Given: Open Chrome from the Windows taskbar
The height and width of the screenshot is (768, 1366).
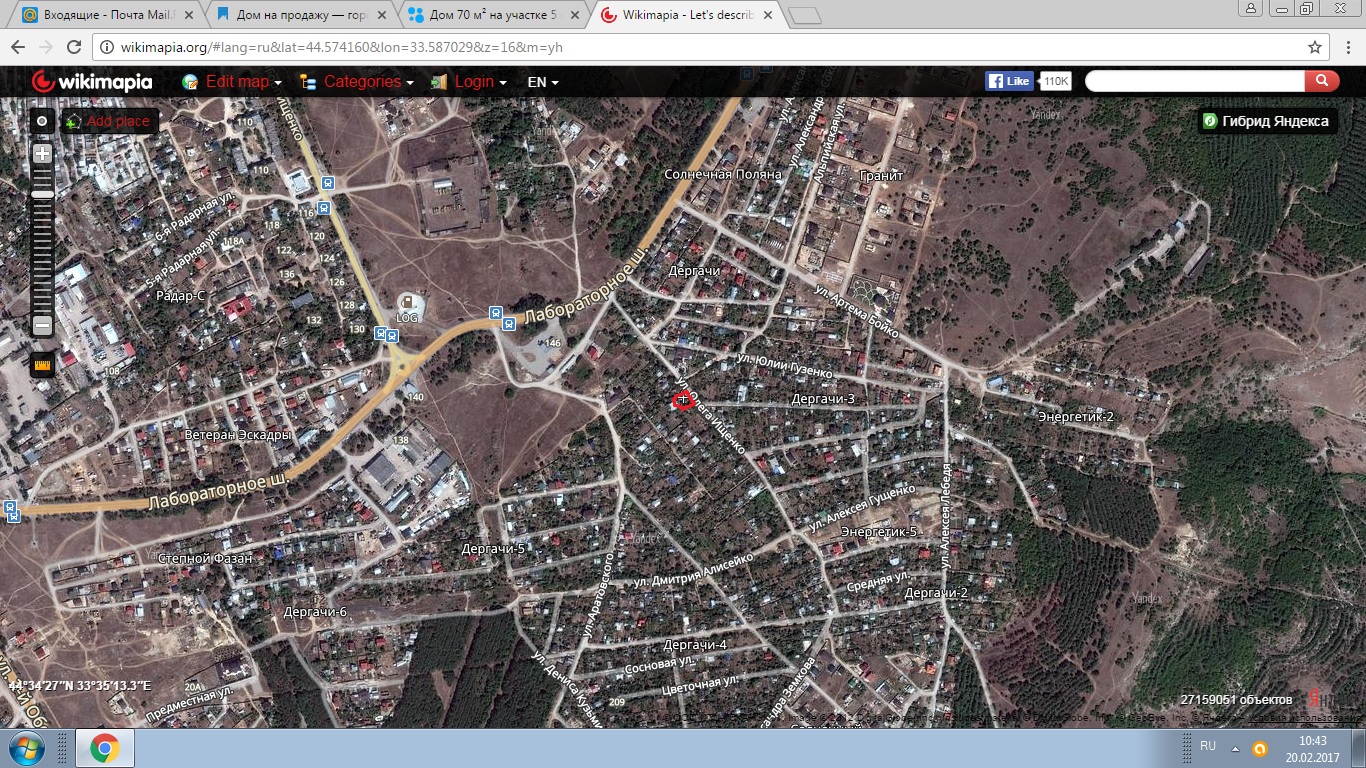Looking at the screenshot, I should pos(104,748).
